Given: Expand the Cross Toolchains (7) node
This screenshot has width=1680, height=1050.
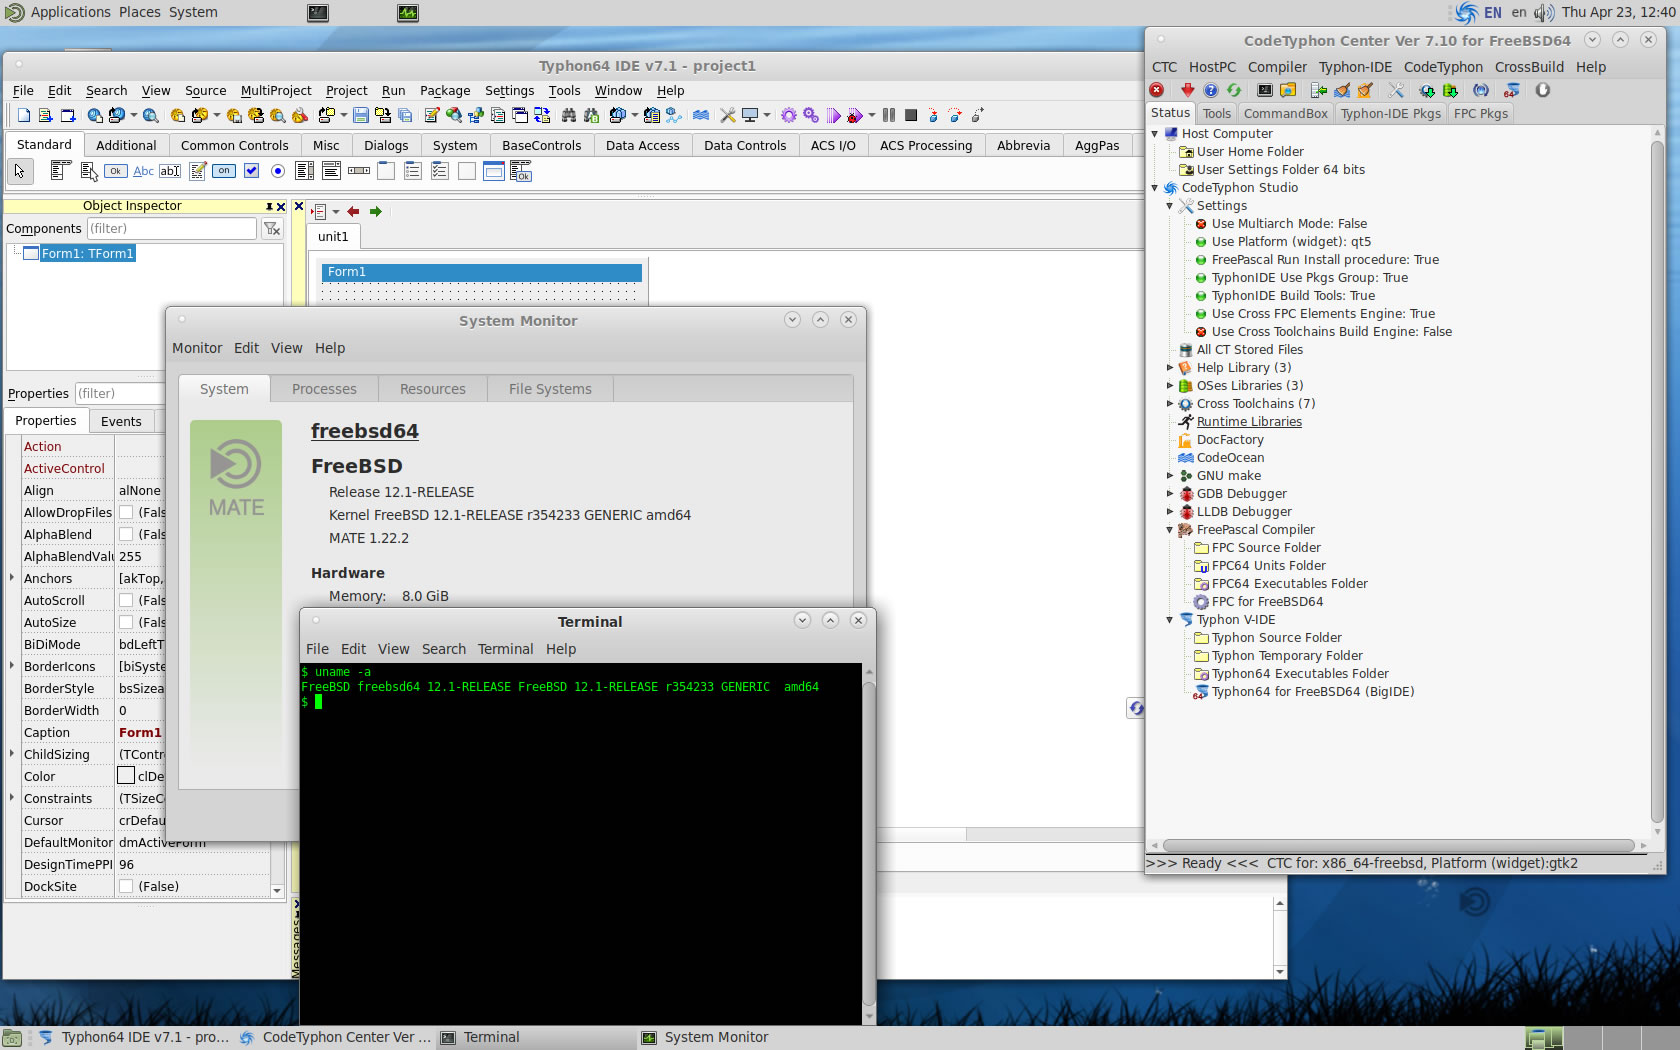Looking at the screenshot, I should (1170, 403).
